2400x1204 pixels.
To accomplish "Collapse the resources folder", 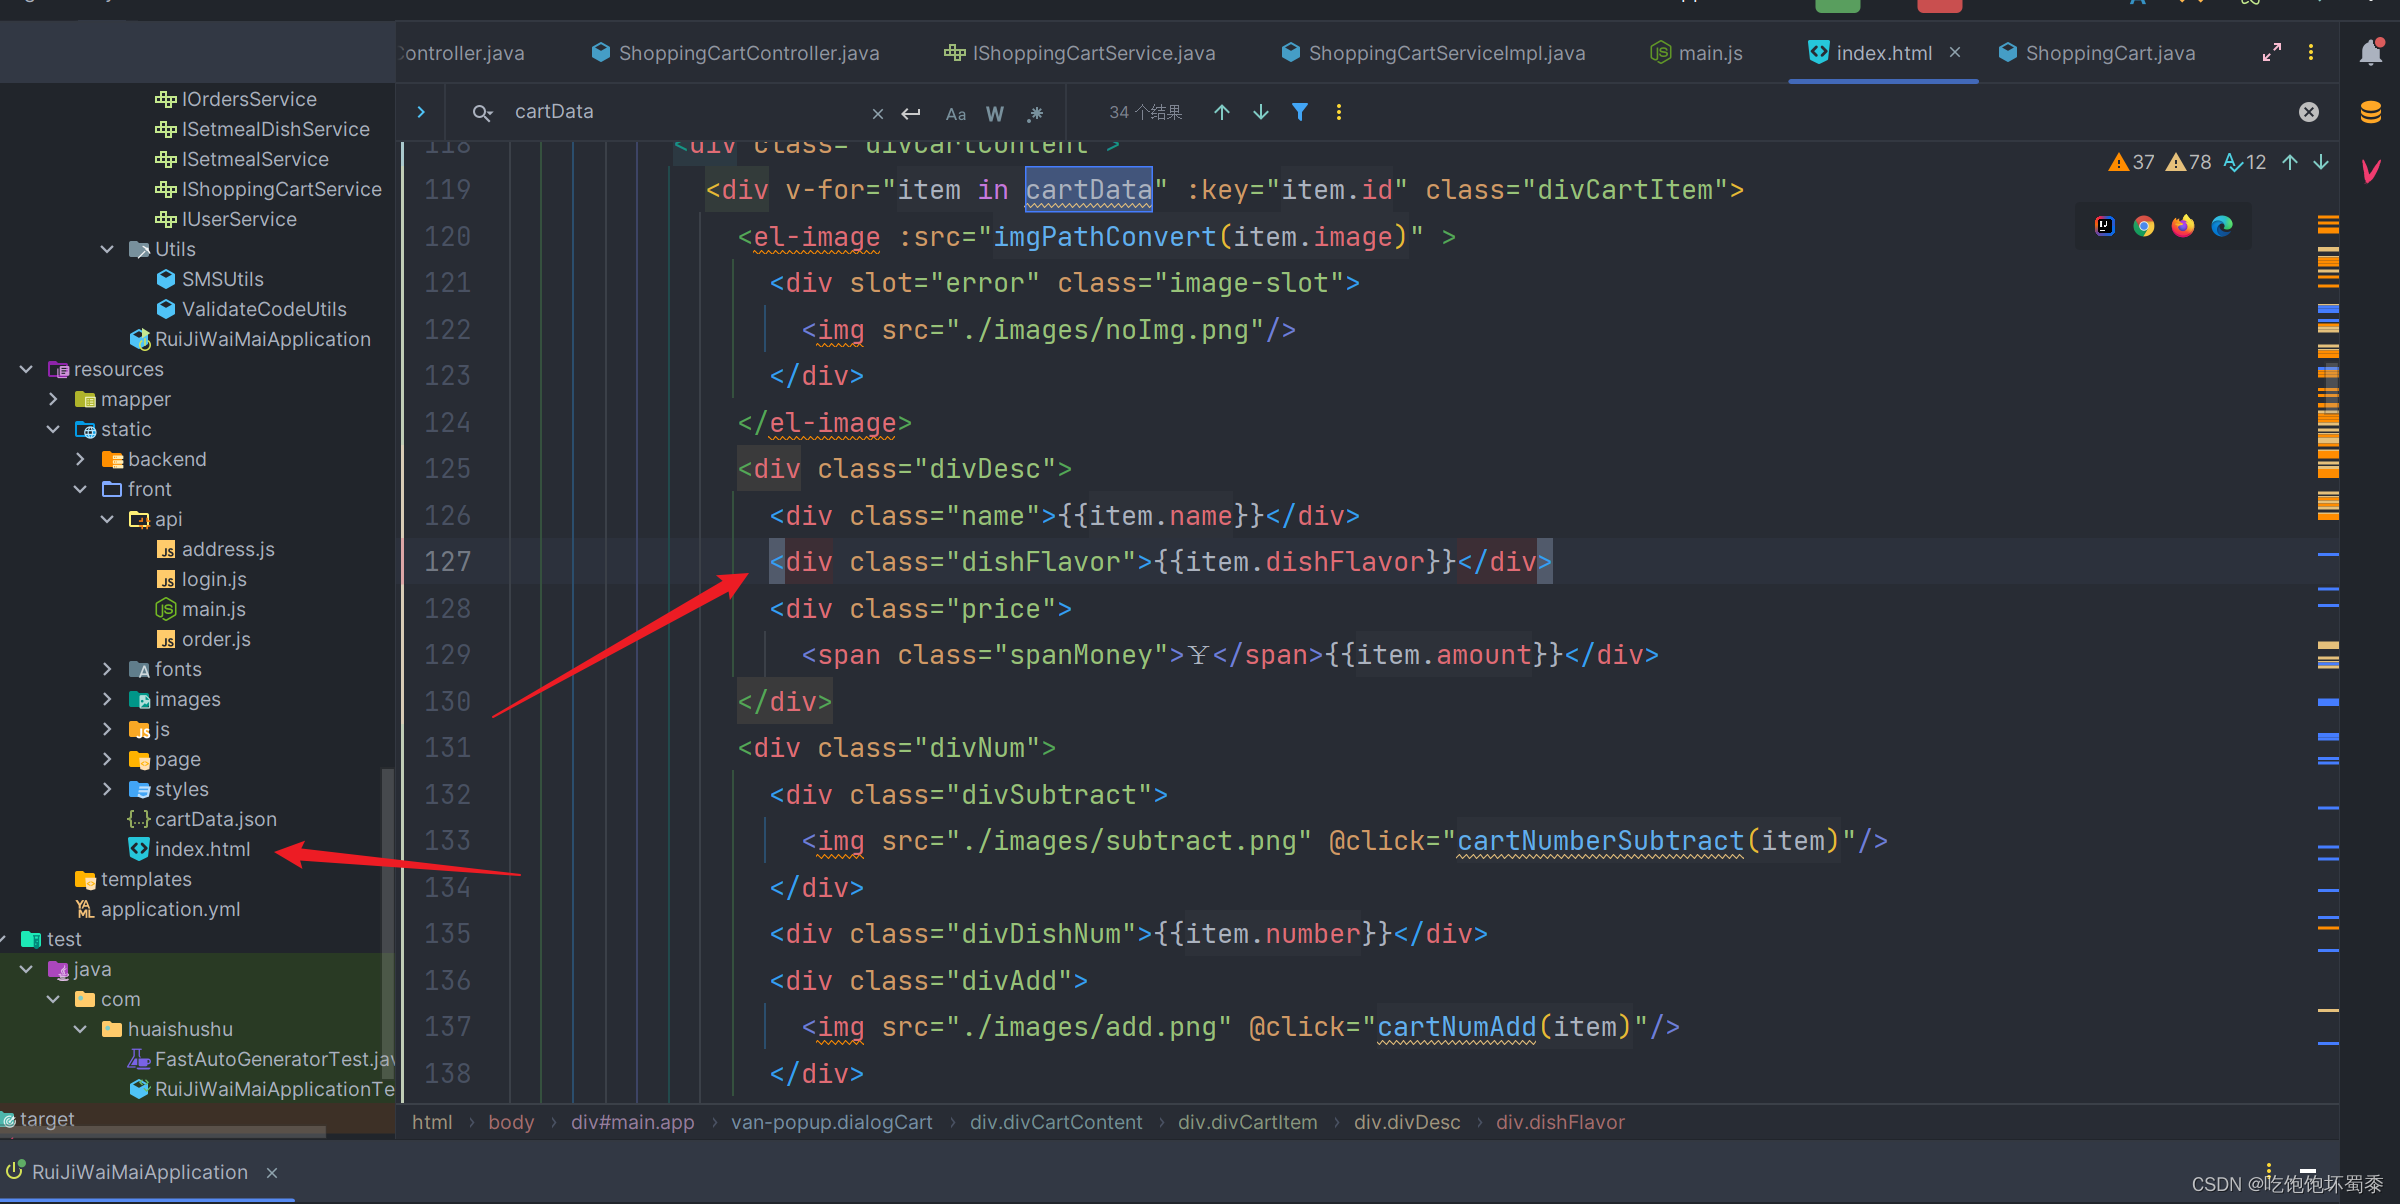I will [27, 369].
